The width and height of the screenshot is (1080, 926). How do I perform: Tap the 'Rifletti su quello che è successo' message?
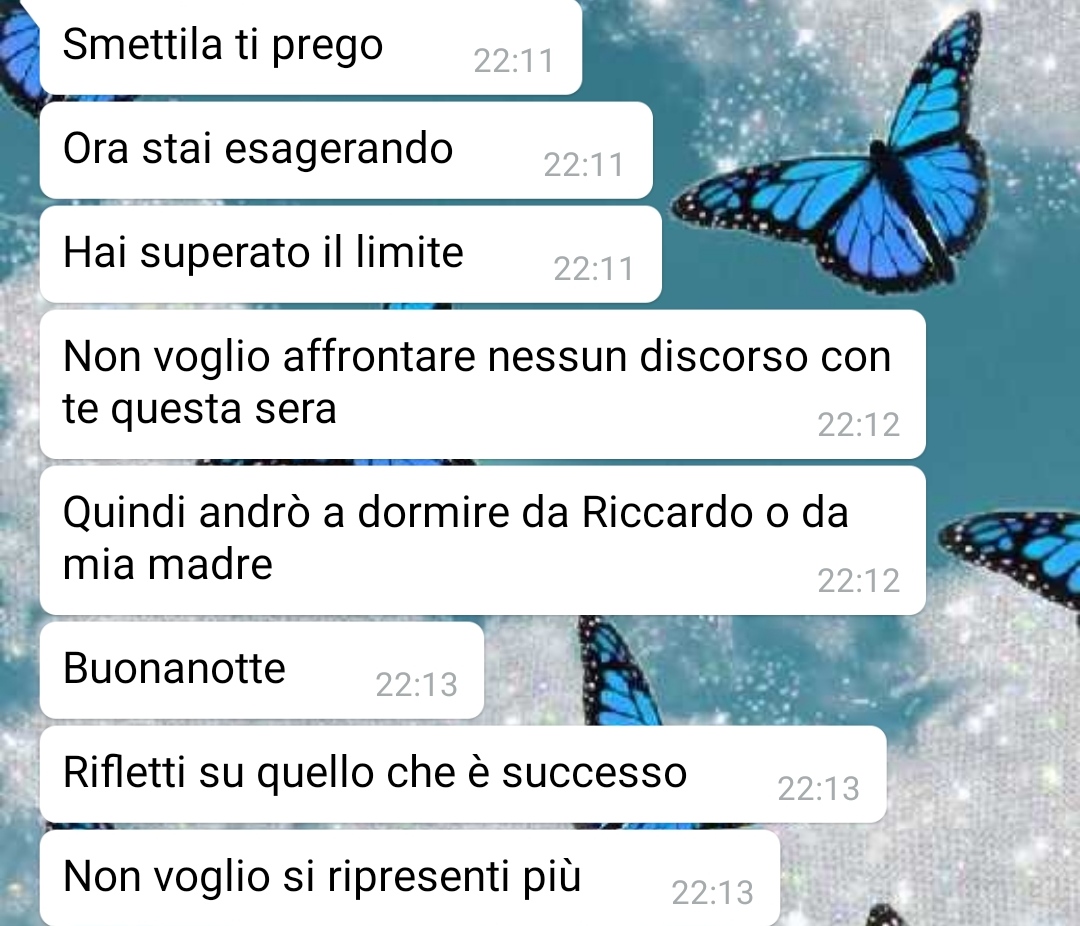463,774
